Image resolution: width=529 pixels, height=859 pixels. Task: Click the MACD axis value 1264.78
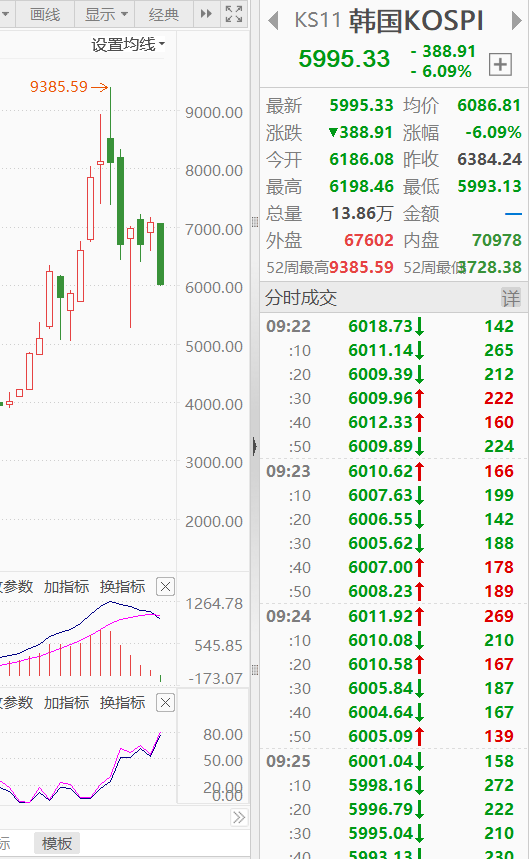[x=214, y=604]
